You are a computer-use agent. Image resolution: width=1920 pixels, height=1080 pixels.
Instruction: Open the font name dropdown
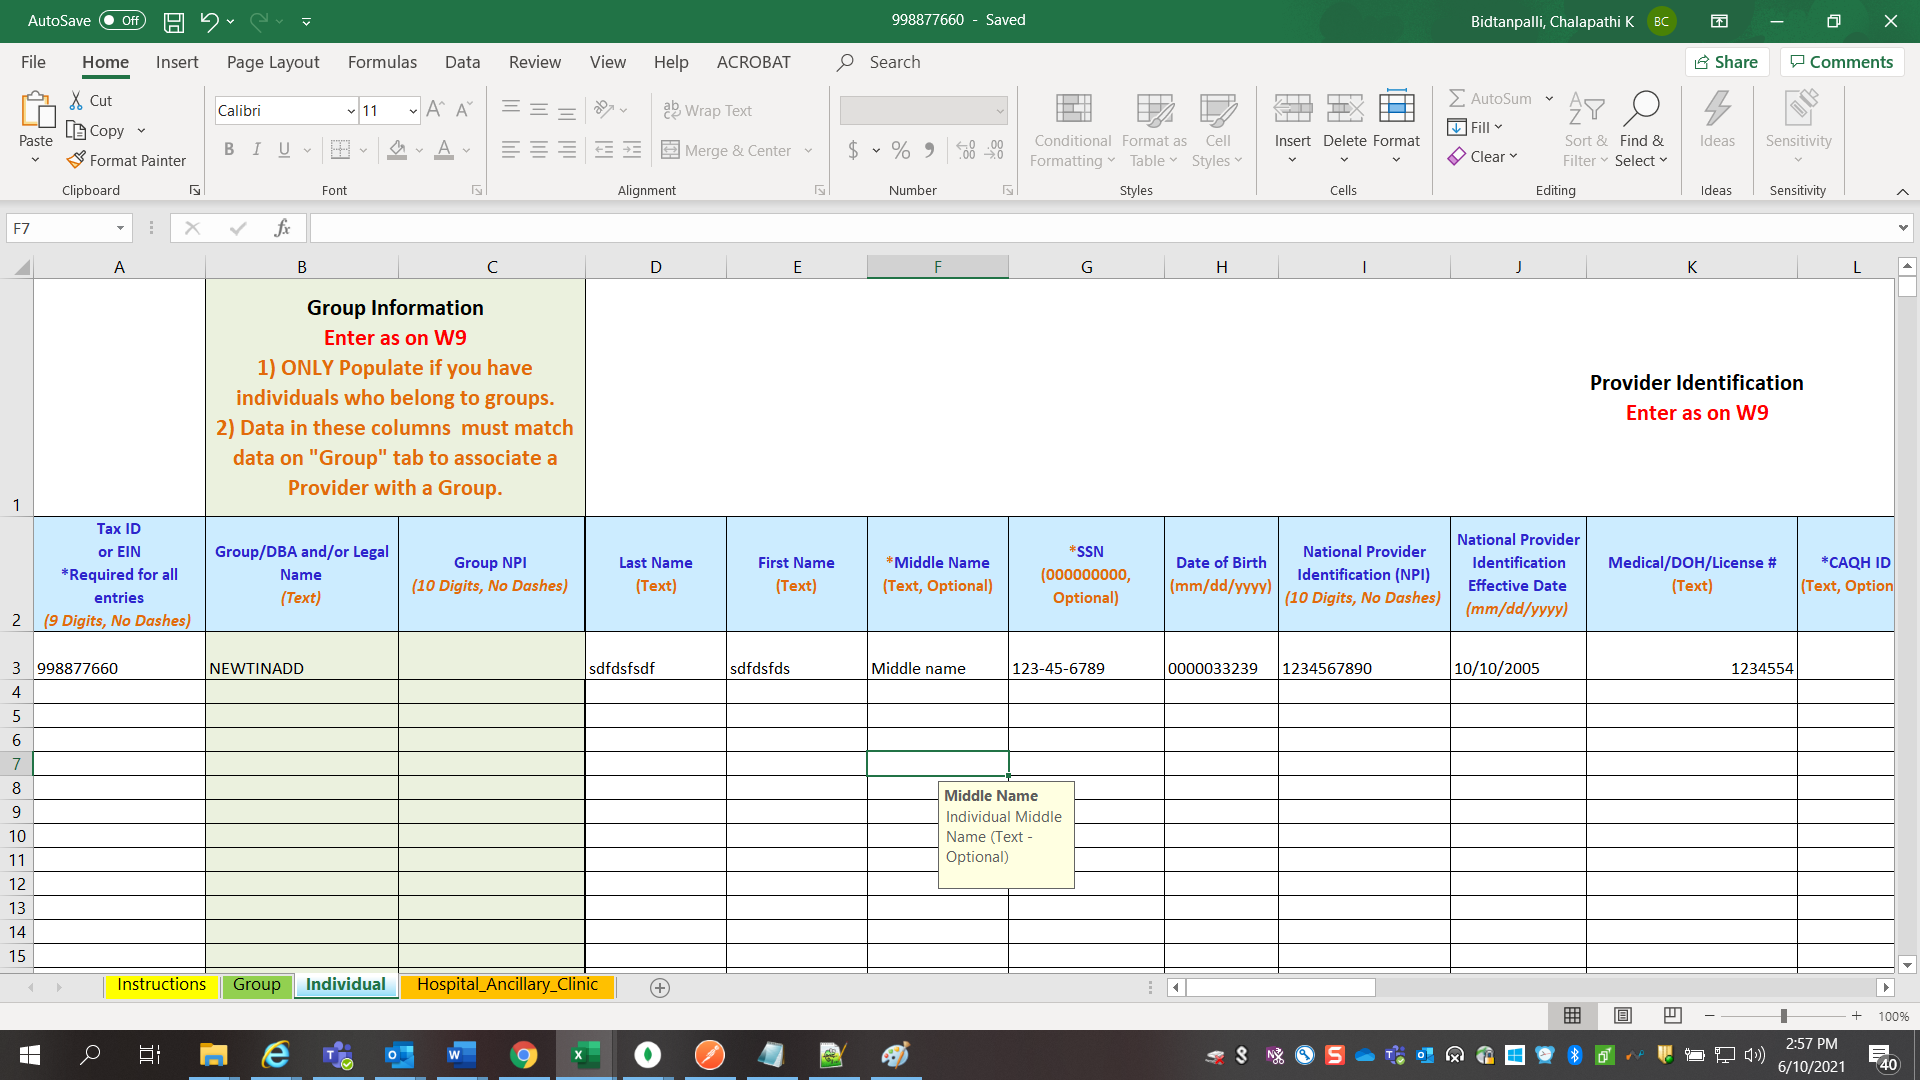351,111
